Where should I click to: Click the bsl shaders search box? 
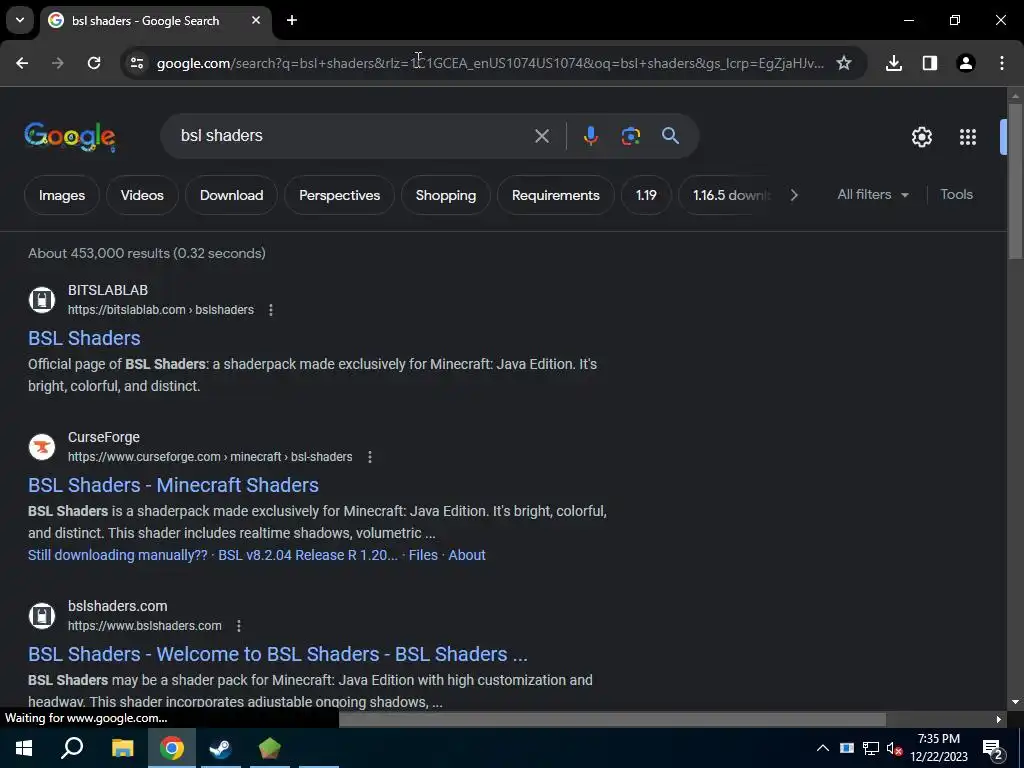(353, 136)
